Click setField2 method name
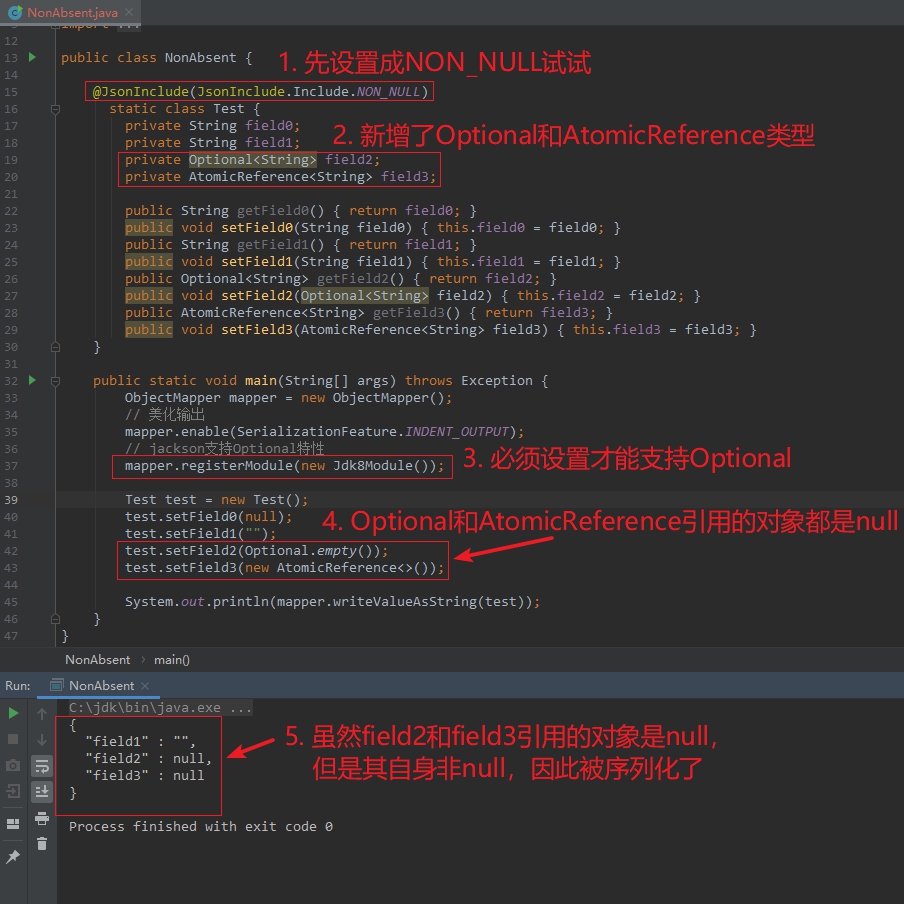This screenshot has width=904, height=904. (x=257, y=296)
